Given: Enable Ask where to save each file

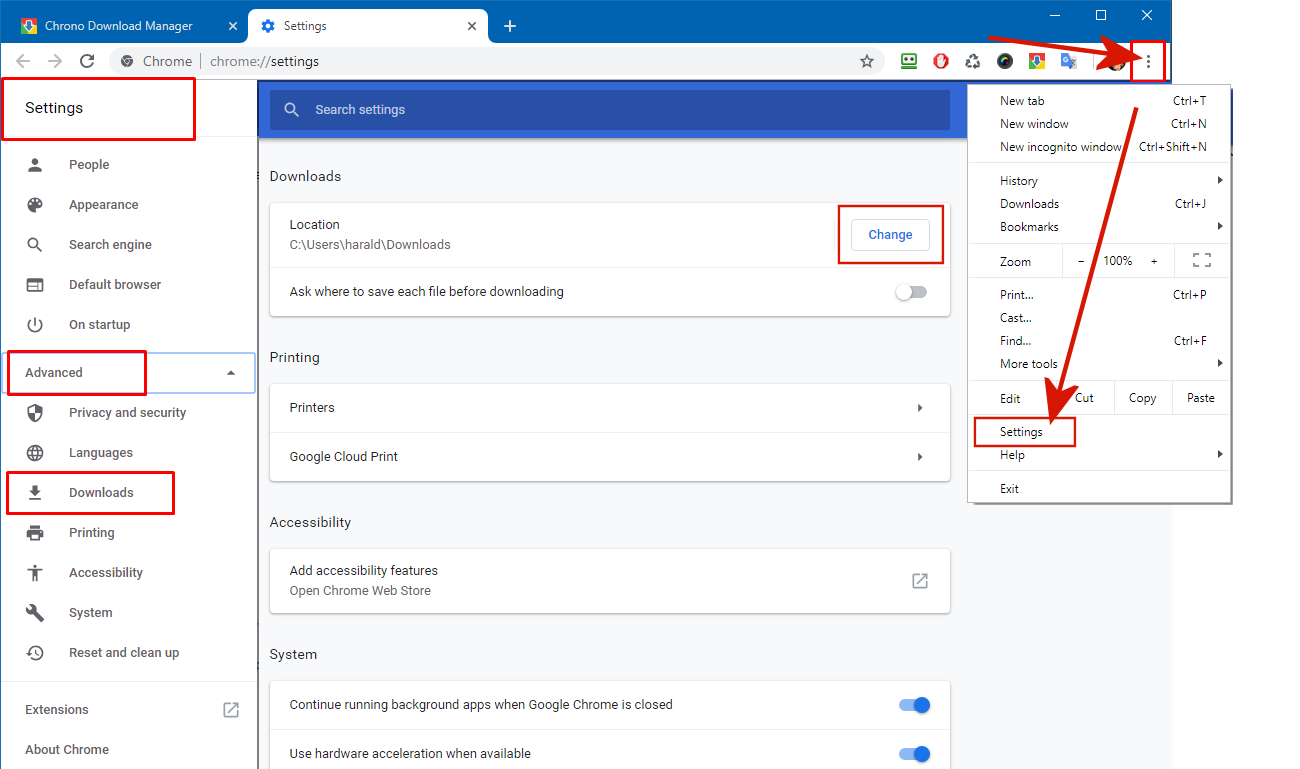Looking at the screenshot, I should (x=911, y=292).
